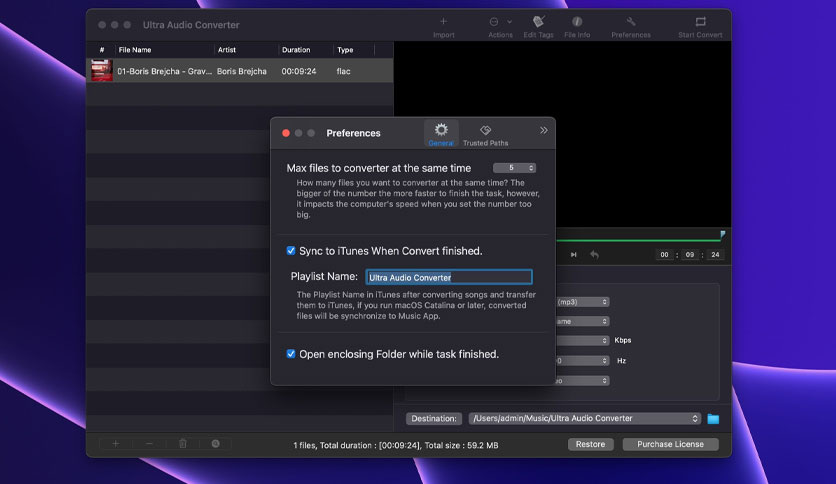Click the Type column header
The height and width of the screenshot is (484, 836).
click(x=345, y=50)
